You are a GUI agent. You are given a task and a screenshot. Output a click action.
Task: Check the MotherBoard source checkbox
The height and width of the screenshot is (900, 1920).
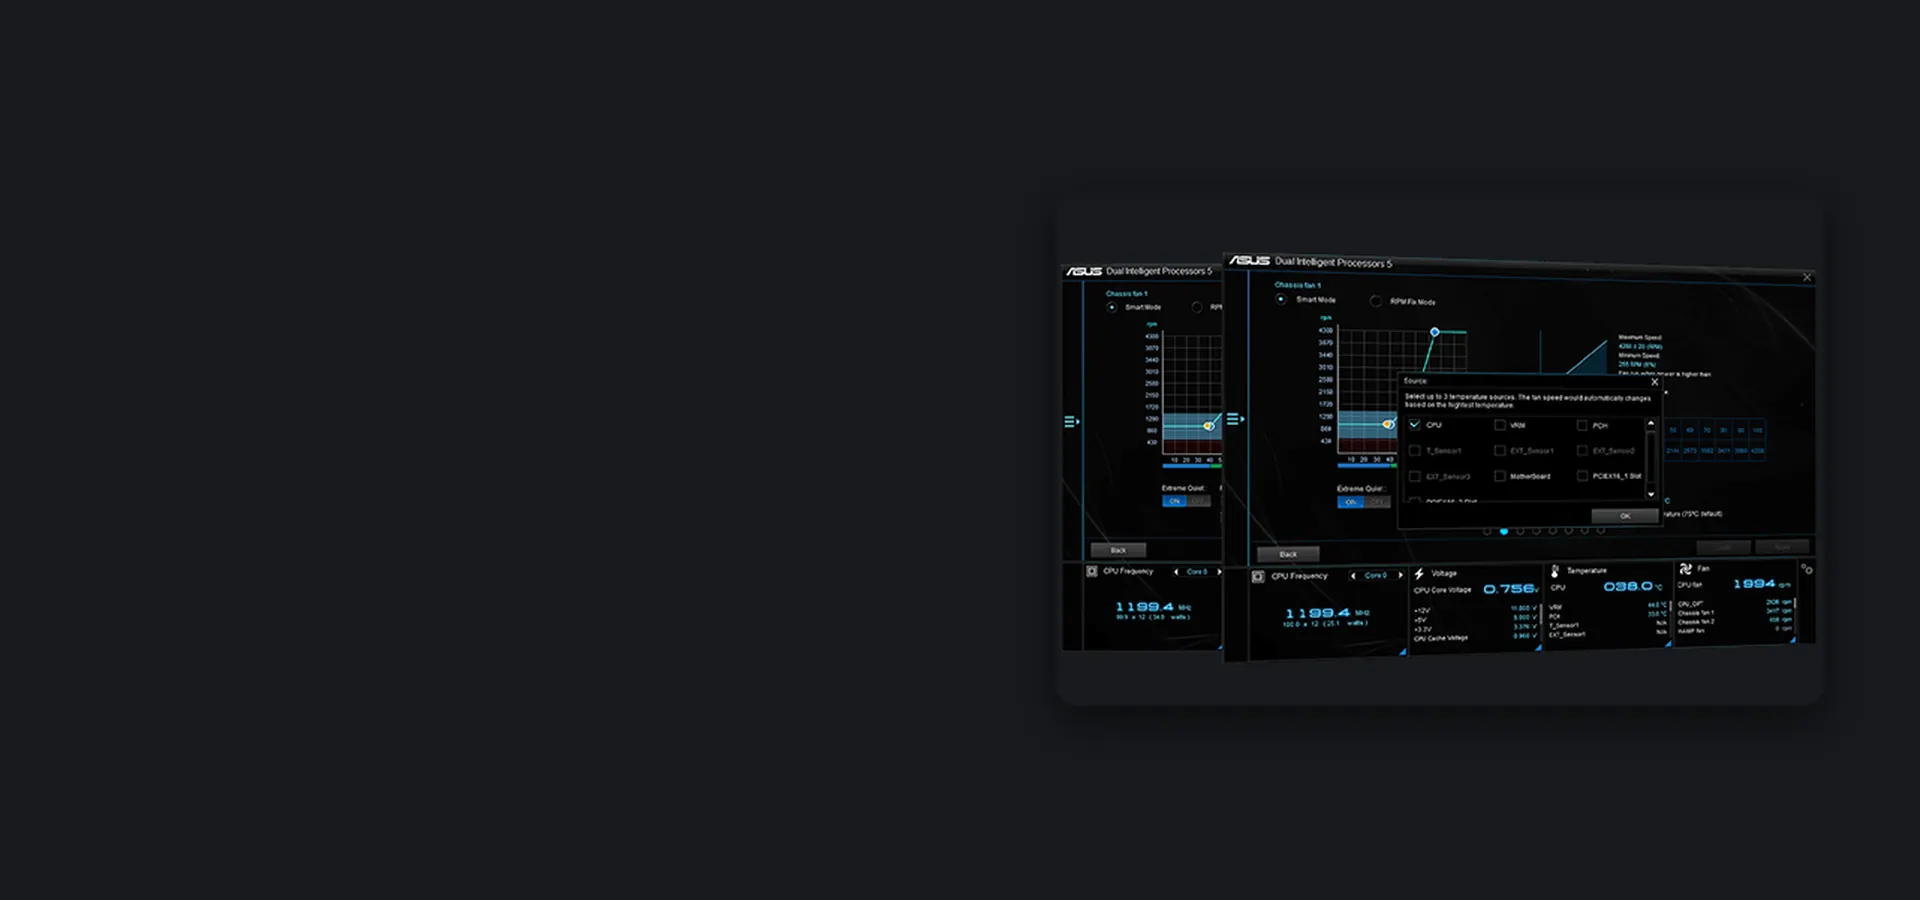click(1500, 476)
